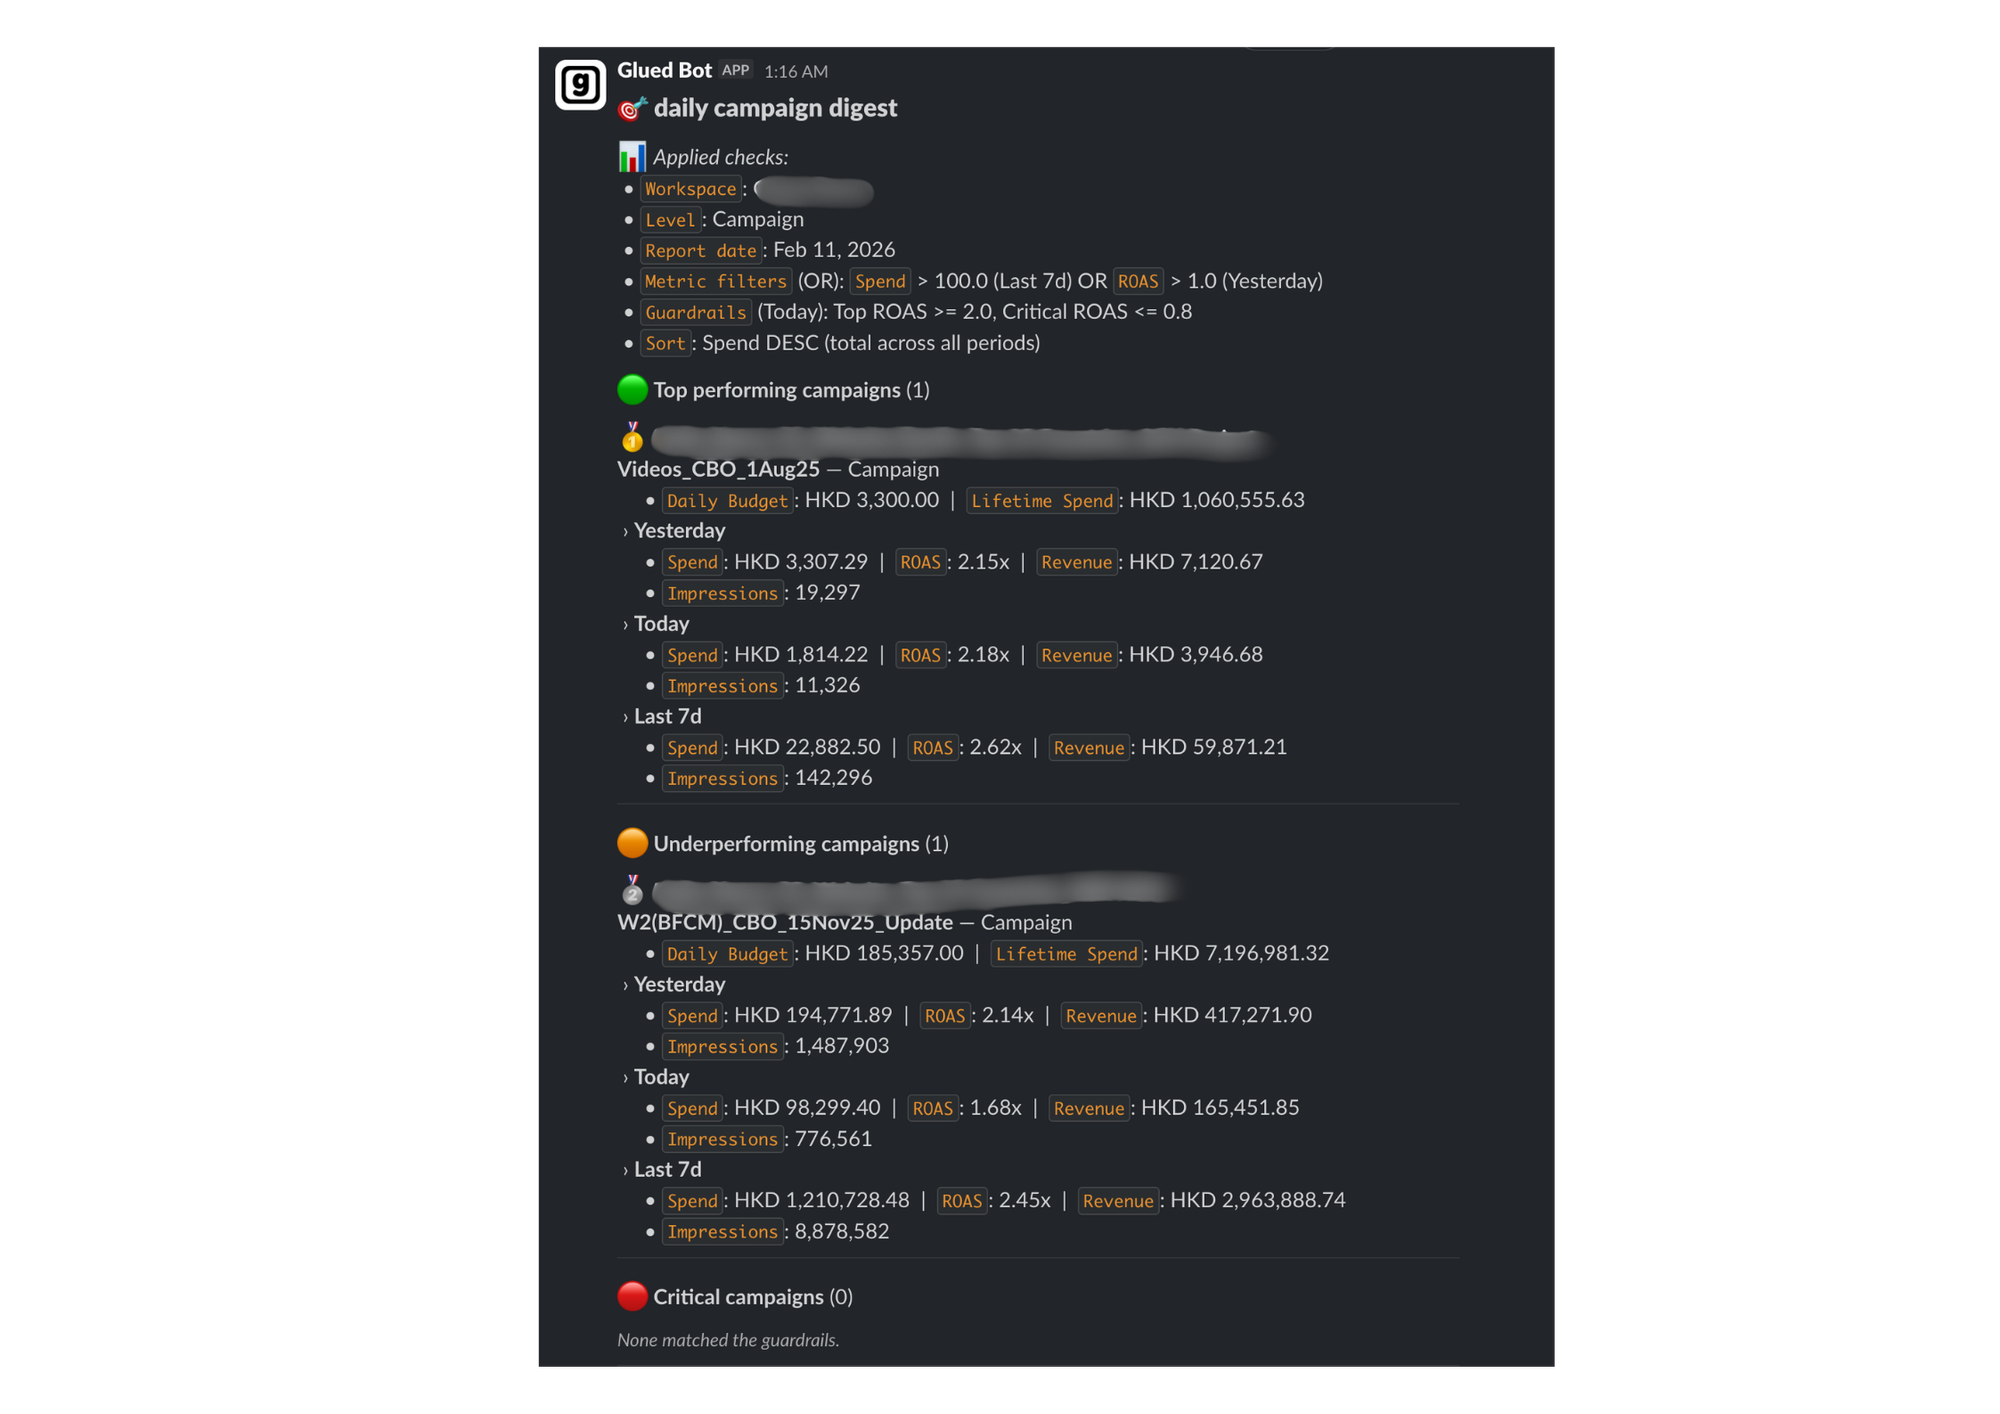
Task: Click the 1:16 AM message timestamp
Action: [x=796, y=71]
